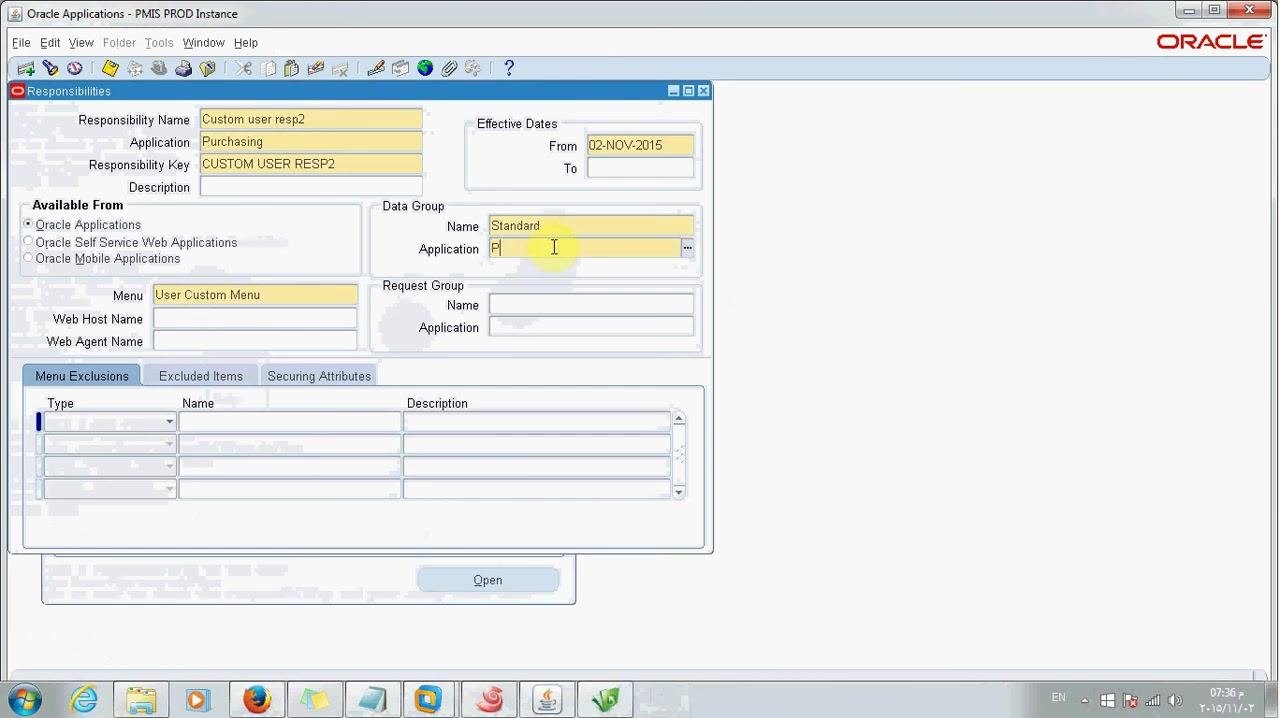
Task: Switch to the Securing Attributes tab
Action: point(319,376)
